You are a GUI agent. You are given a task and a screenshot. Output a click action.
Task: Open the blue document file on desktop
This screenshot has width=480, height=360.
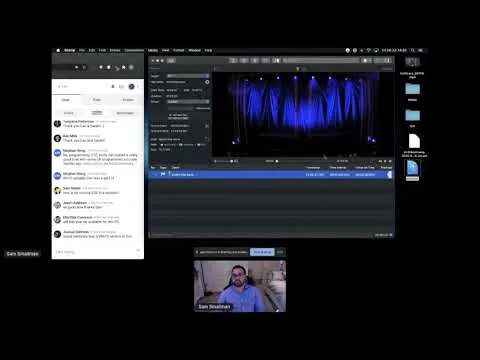(412, 168)
